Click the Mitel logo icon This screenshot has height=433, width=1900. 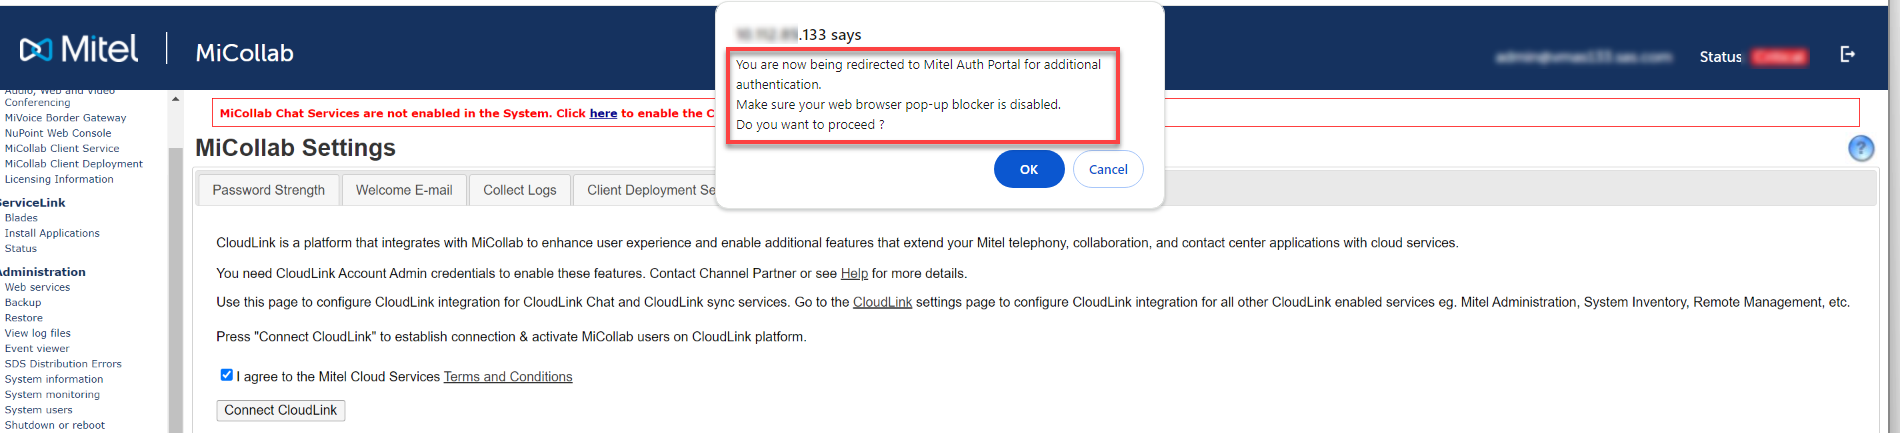click(x=36, y=49)
